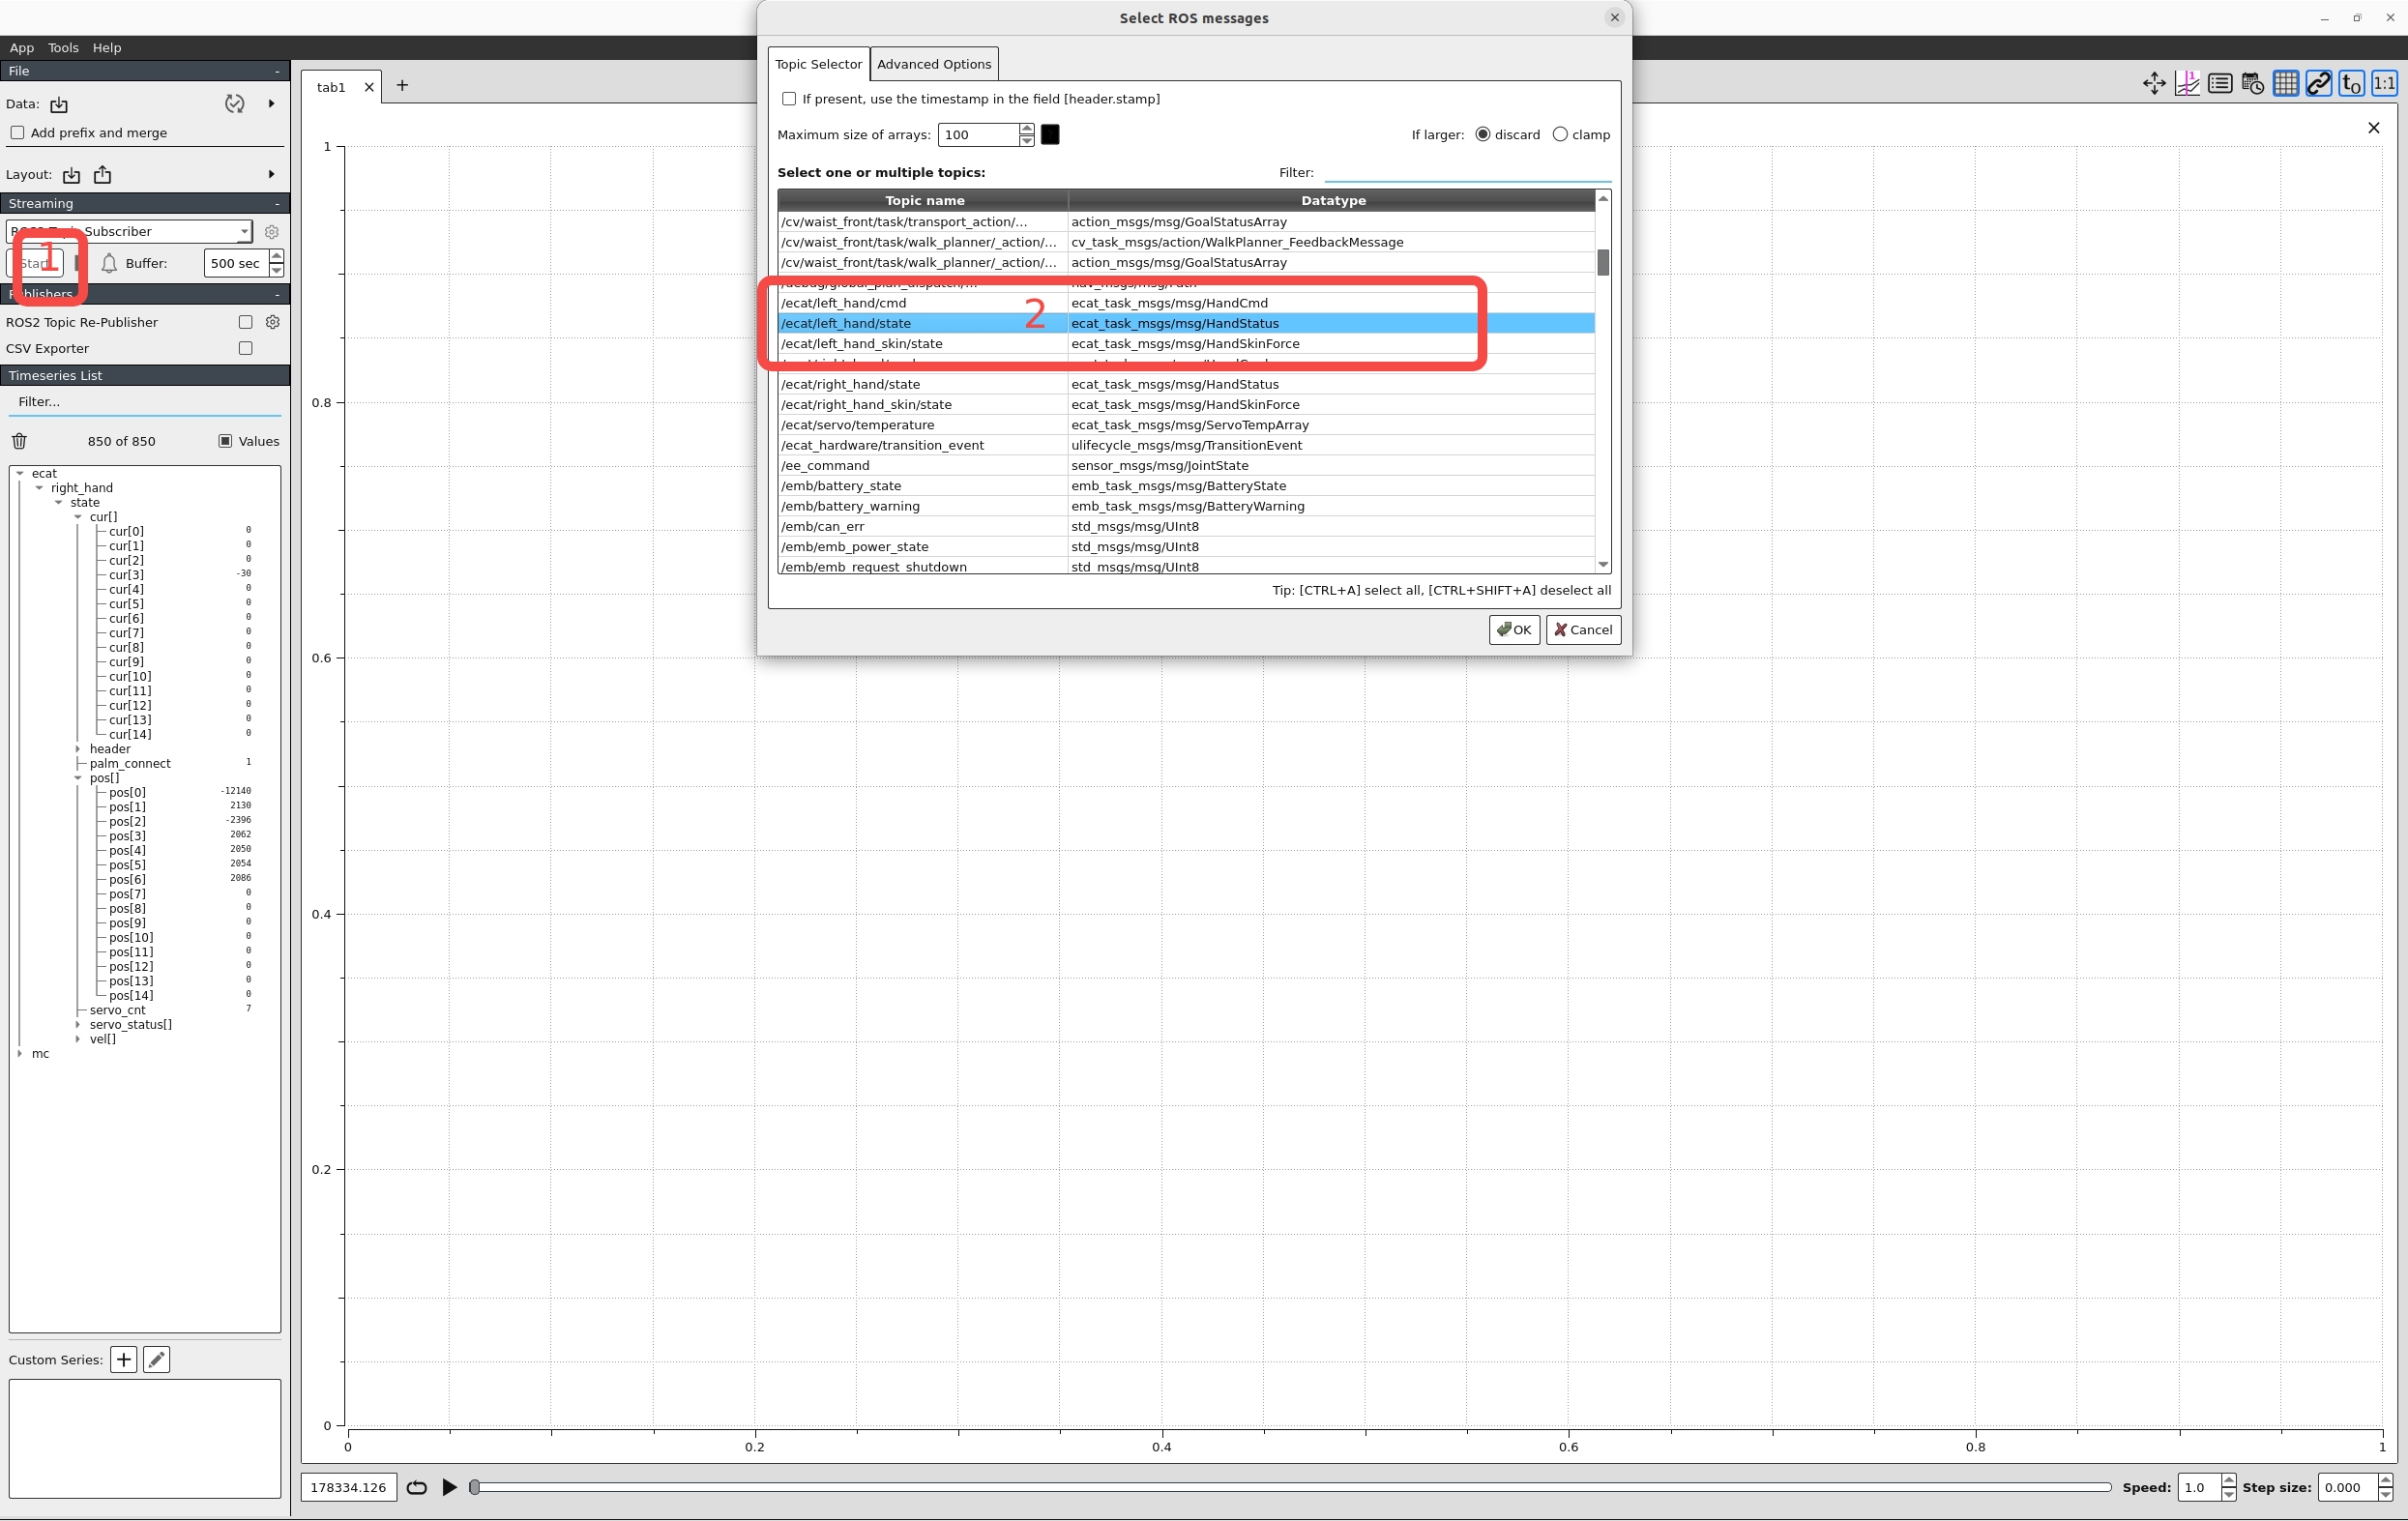The width and height of the screenshot is (2408, 1521).
Task: Collapse the cur[] tree node
Action: tap(78, 517)
